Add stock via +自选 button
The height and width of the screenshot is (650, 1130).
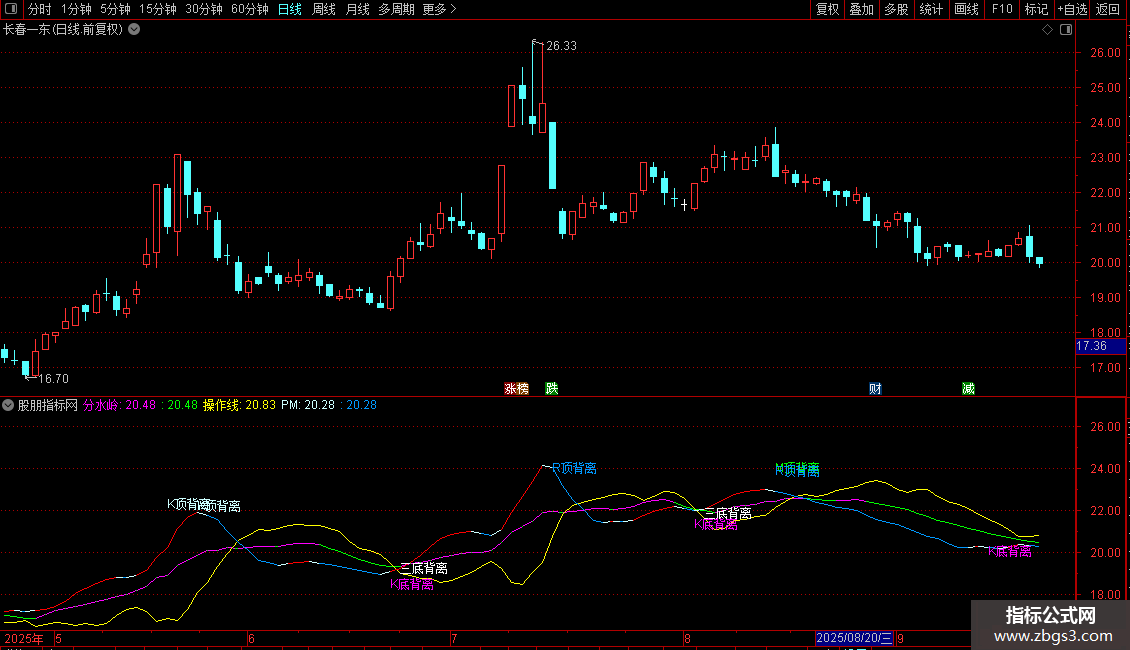click(x=1072, y=9)
